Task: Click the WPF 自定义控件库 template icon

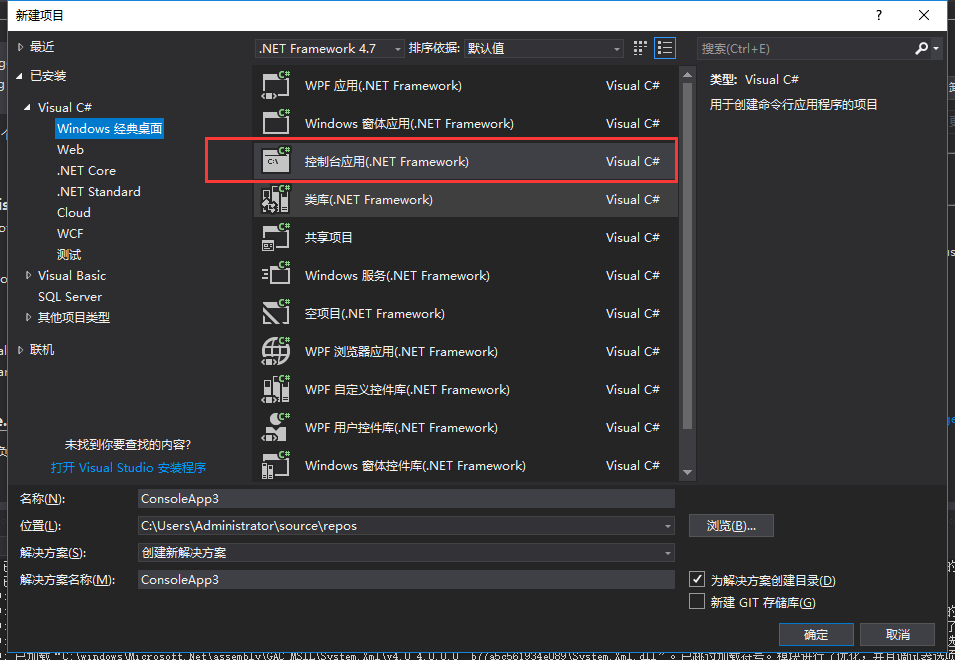Action: click(276, 389)
